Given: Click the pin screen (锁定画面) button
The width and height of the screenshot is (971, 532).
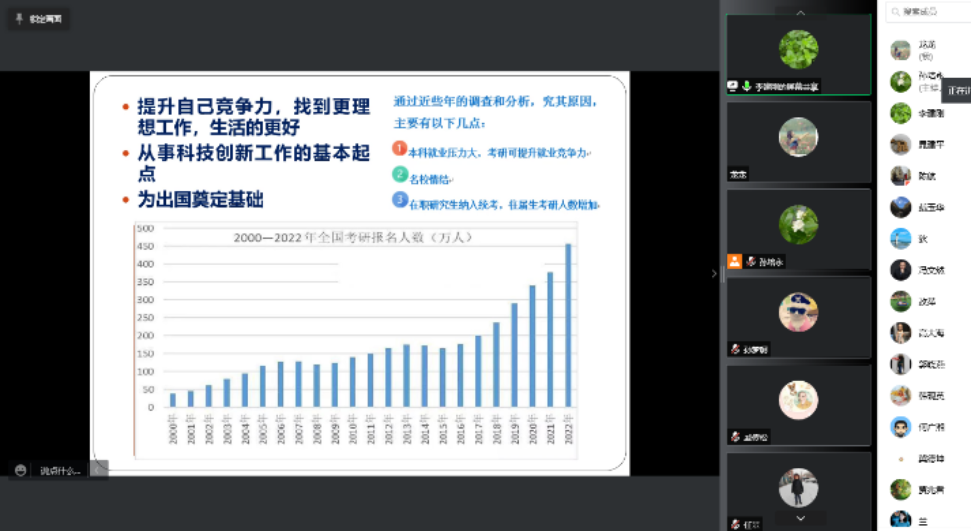Looking at the screenshot, I should [40, 18].
